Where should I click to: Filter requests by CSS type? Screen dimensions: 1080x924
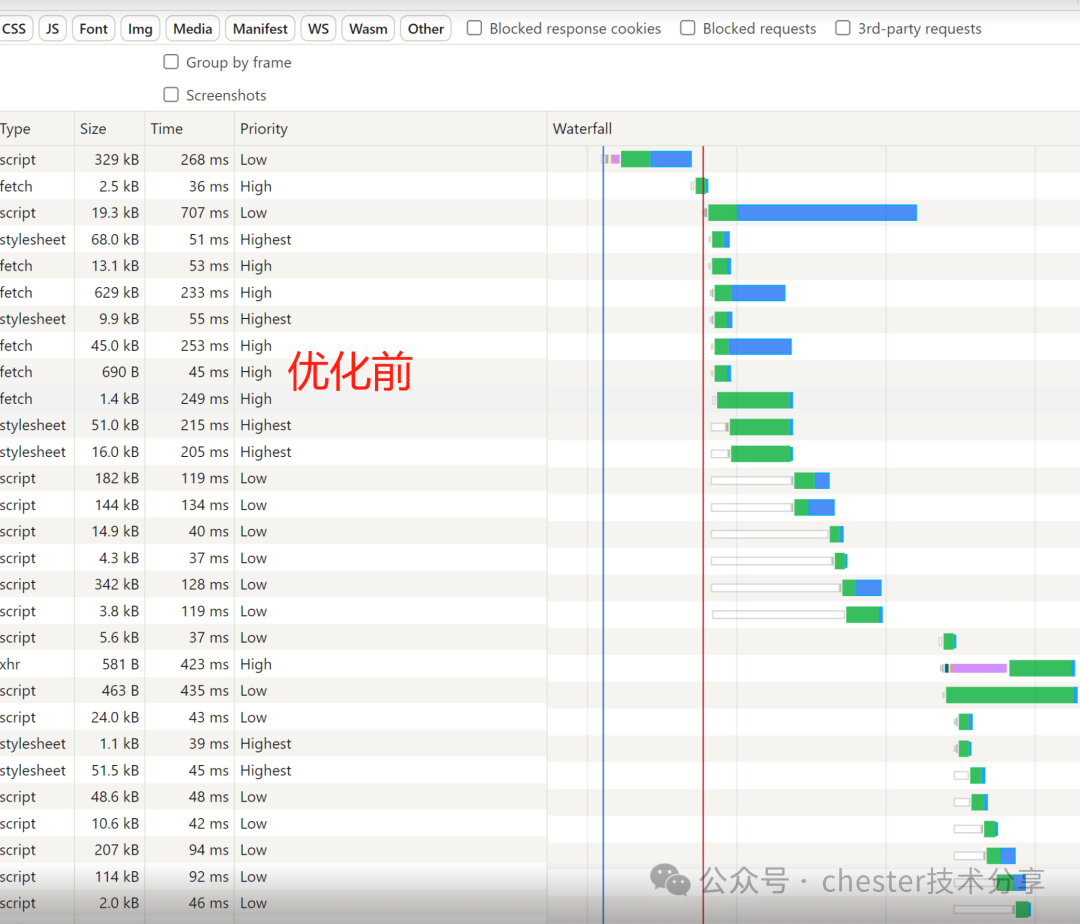coord(15,29)
